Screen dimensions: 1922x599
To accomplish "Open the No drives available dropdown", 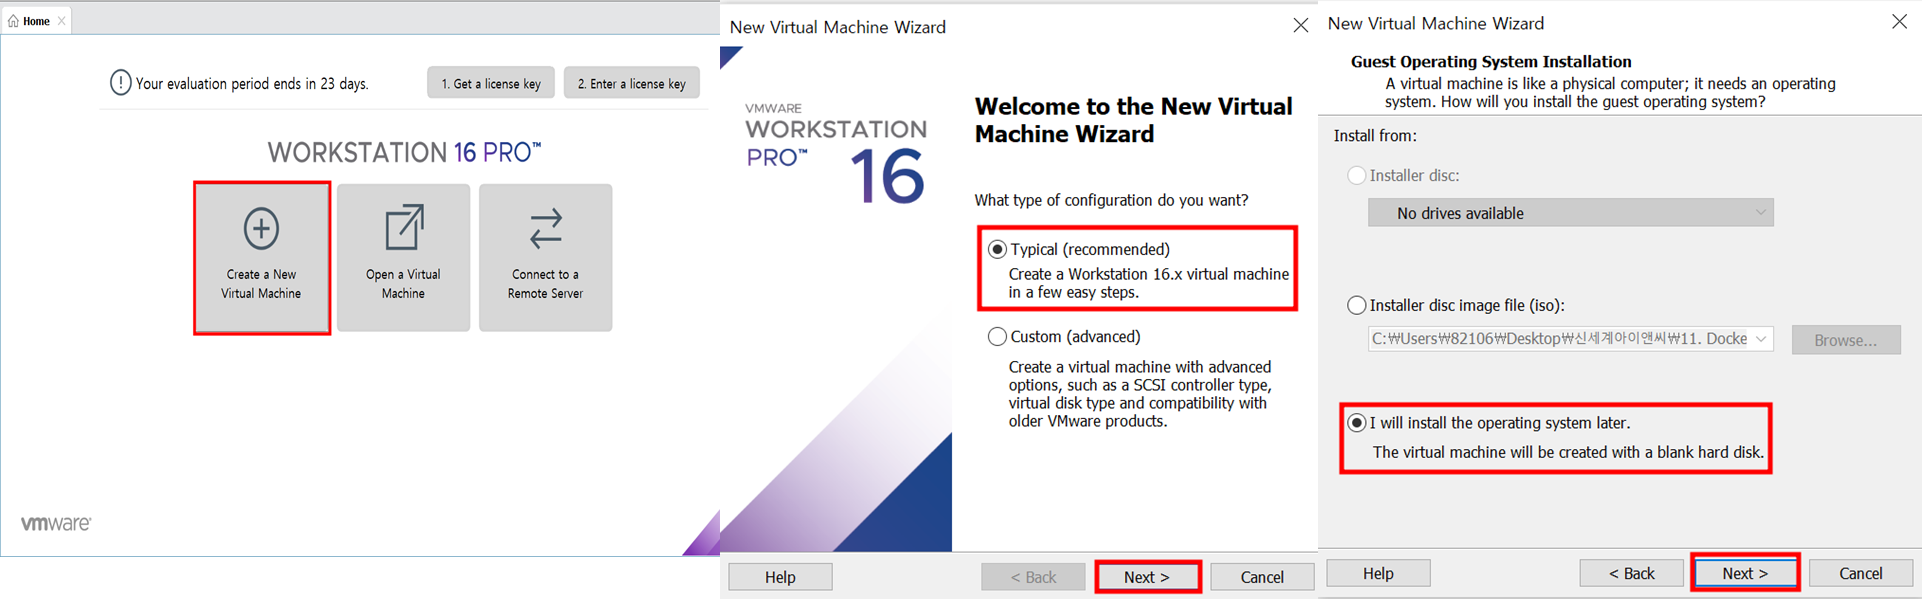I will 1570,212.
